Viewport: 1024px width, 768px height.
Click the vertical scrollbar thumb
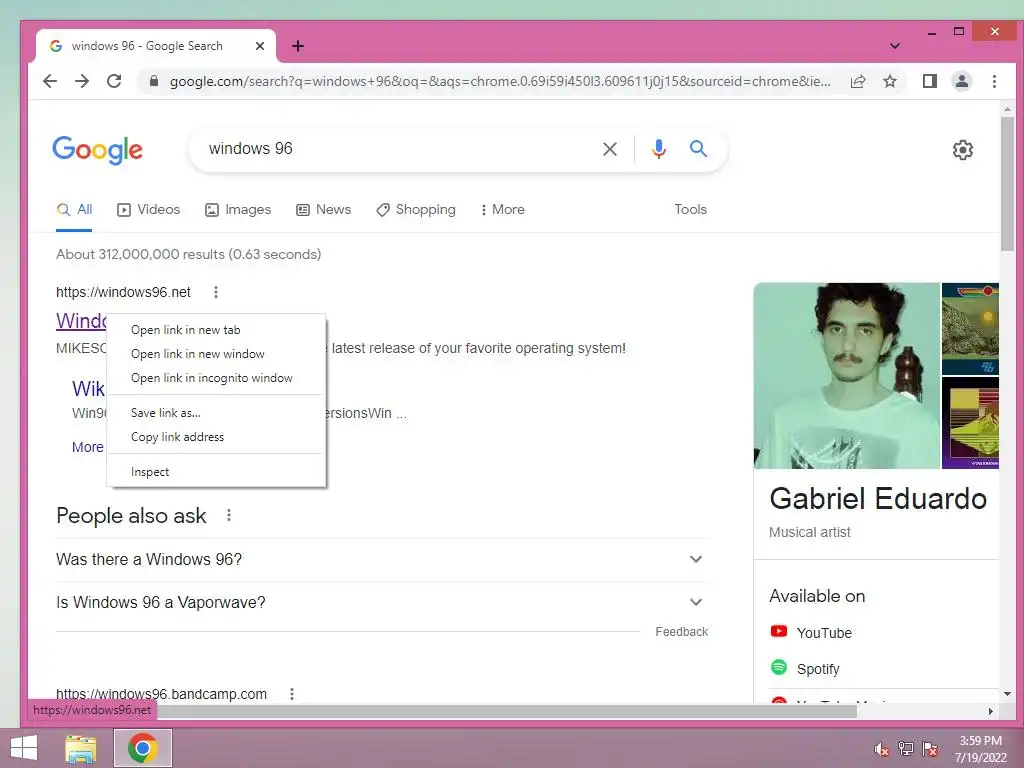1007,184
